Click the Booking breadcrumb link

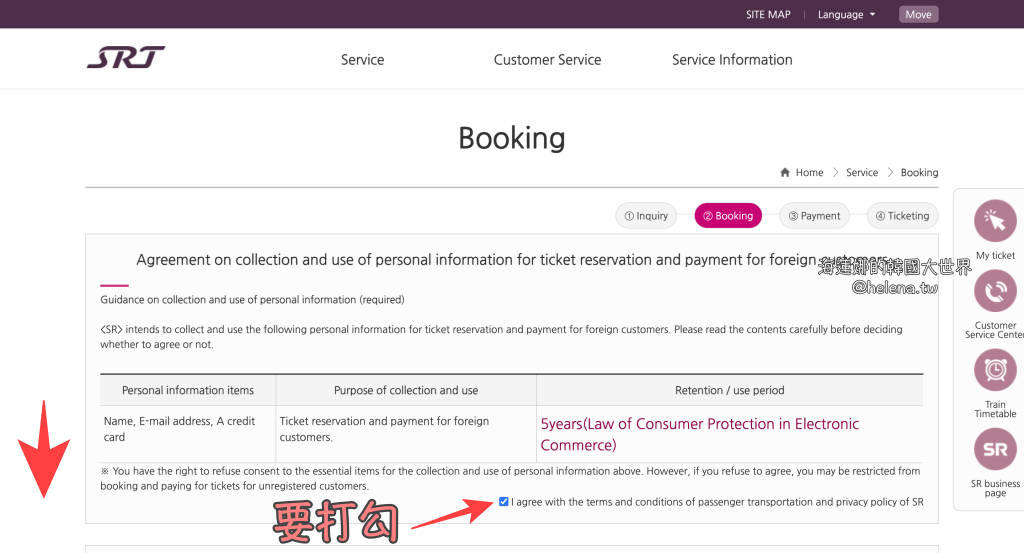[919, 173]
